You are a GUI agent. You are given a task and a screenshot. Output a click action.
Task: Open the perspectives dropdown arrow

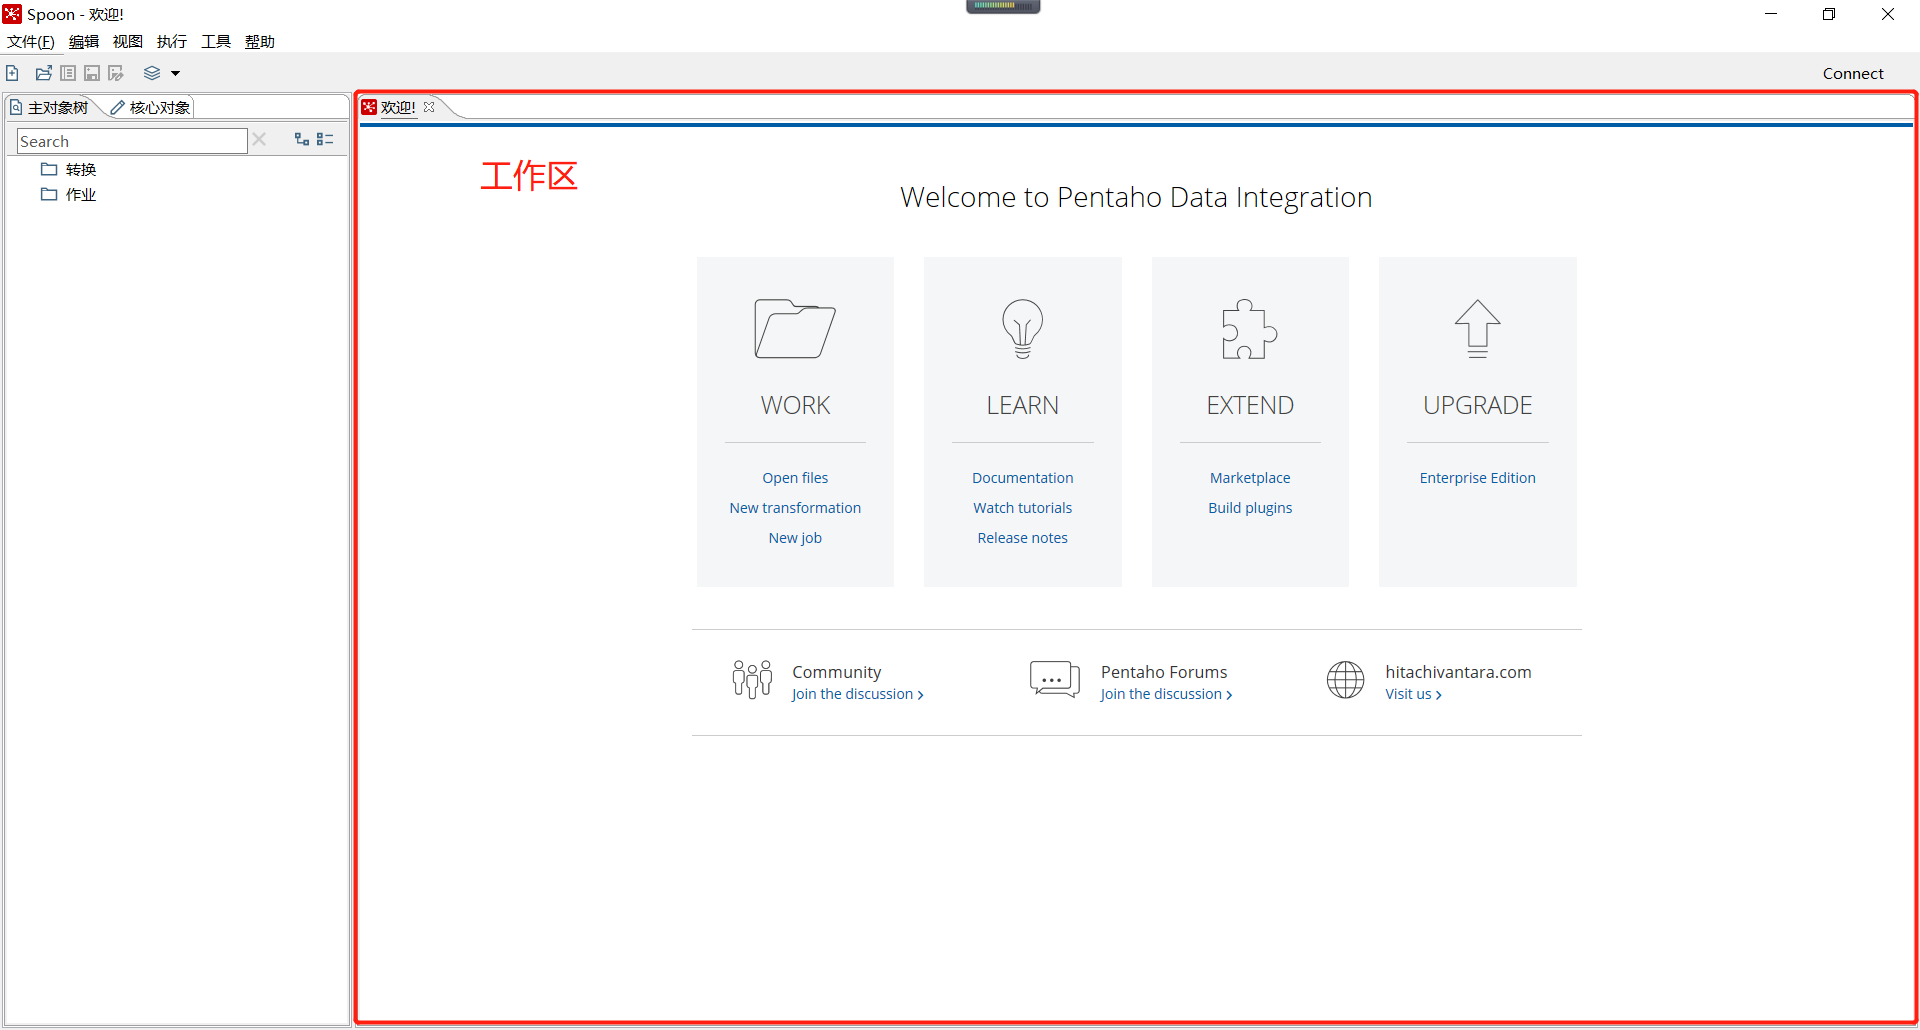pyautogui.click(x=175, y=73)
